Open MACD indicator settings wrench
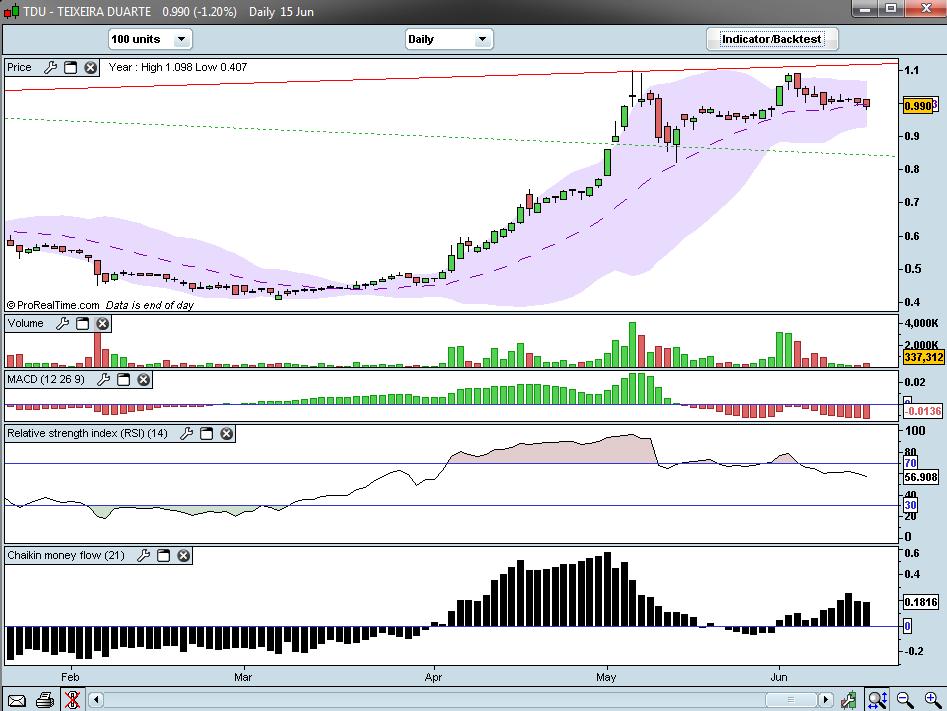 point(103,379)
